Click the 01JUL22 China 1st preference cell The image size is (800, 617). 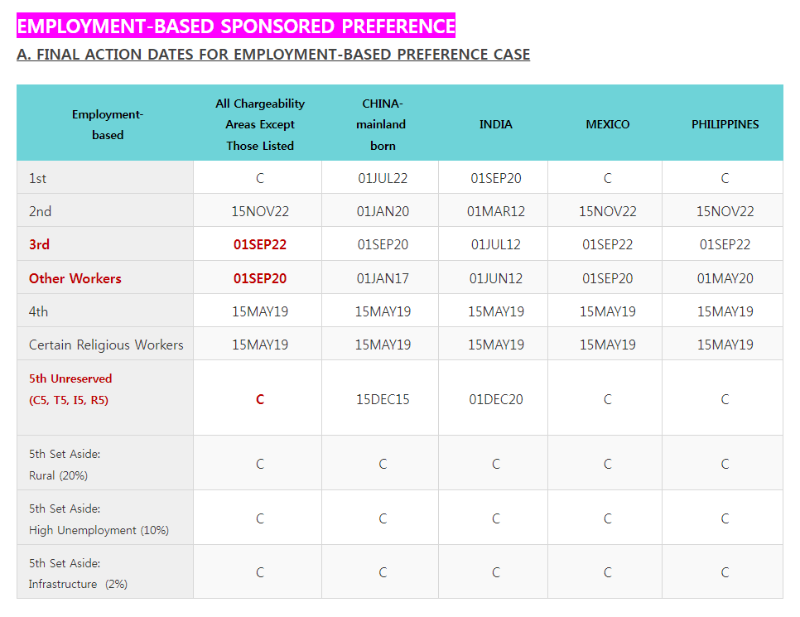coord(383,178)
